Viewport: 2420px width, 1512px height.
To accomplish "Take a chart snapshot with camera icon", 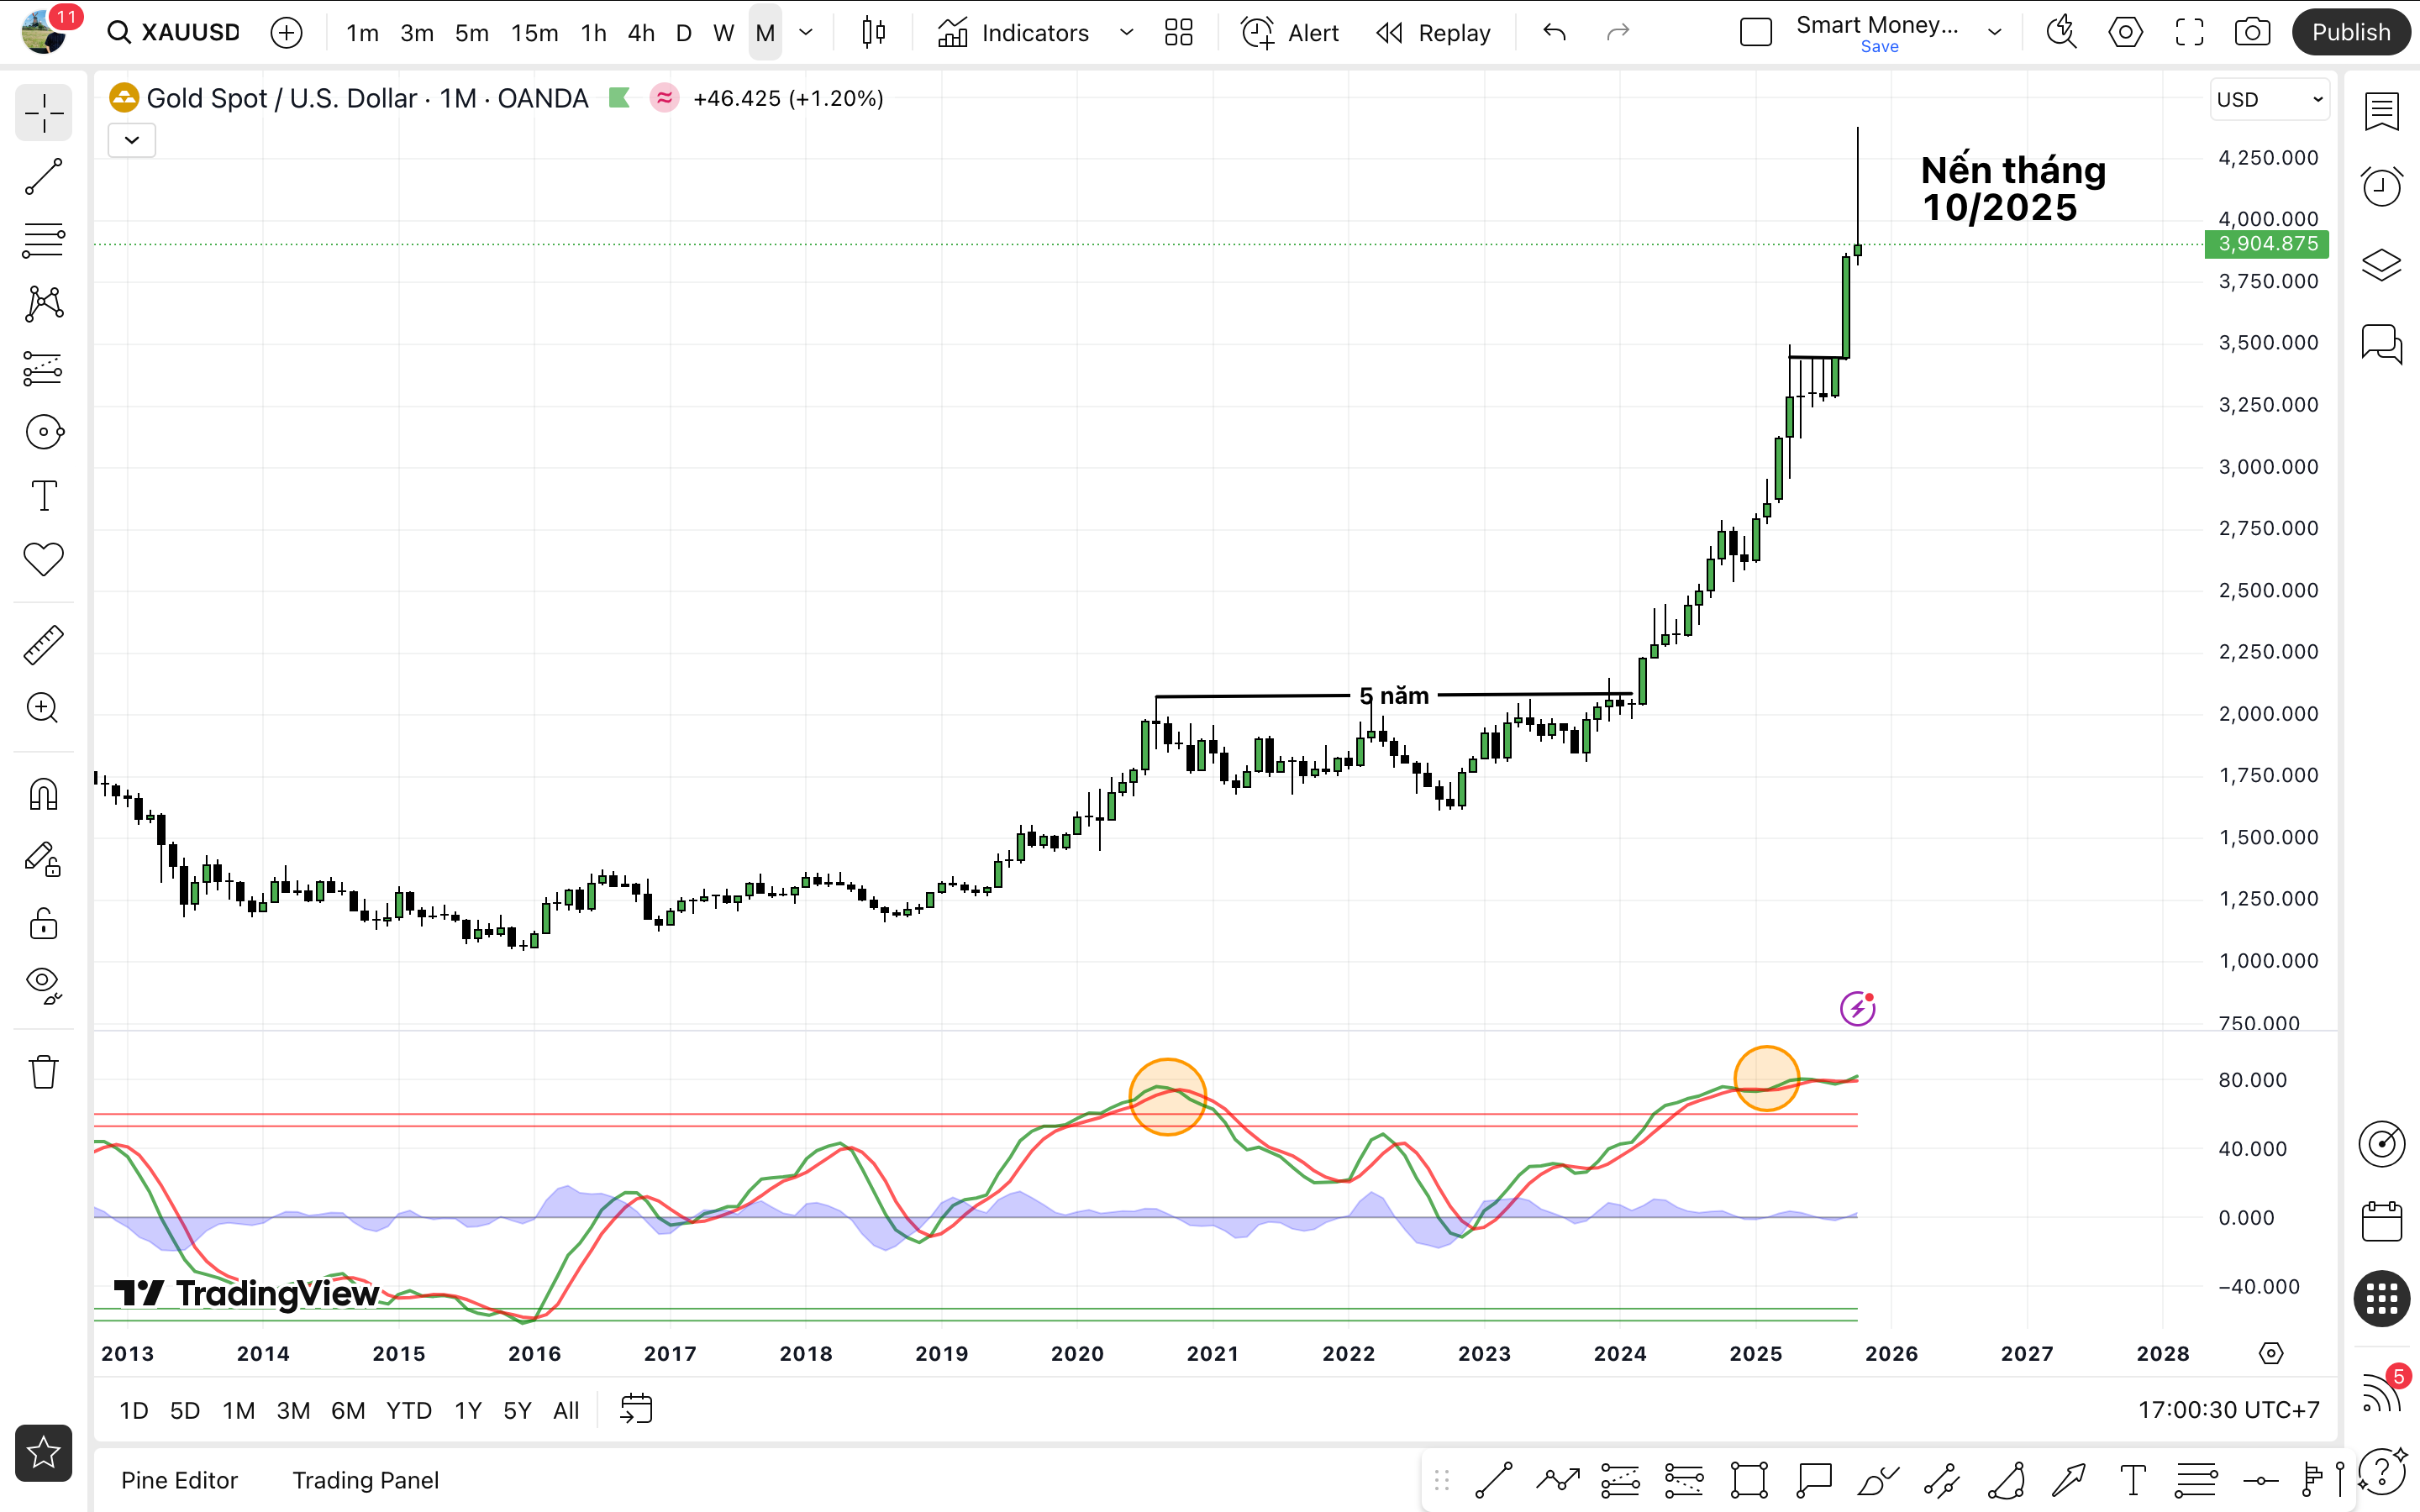I will pyautogui.click(x=2251, y=32).
